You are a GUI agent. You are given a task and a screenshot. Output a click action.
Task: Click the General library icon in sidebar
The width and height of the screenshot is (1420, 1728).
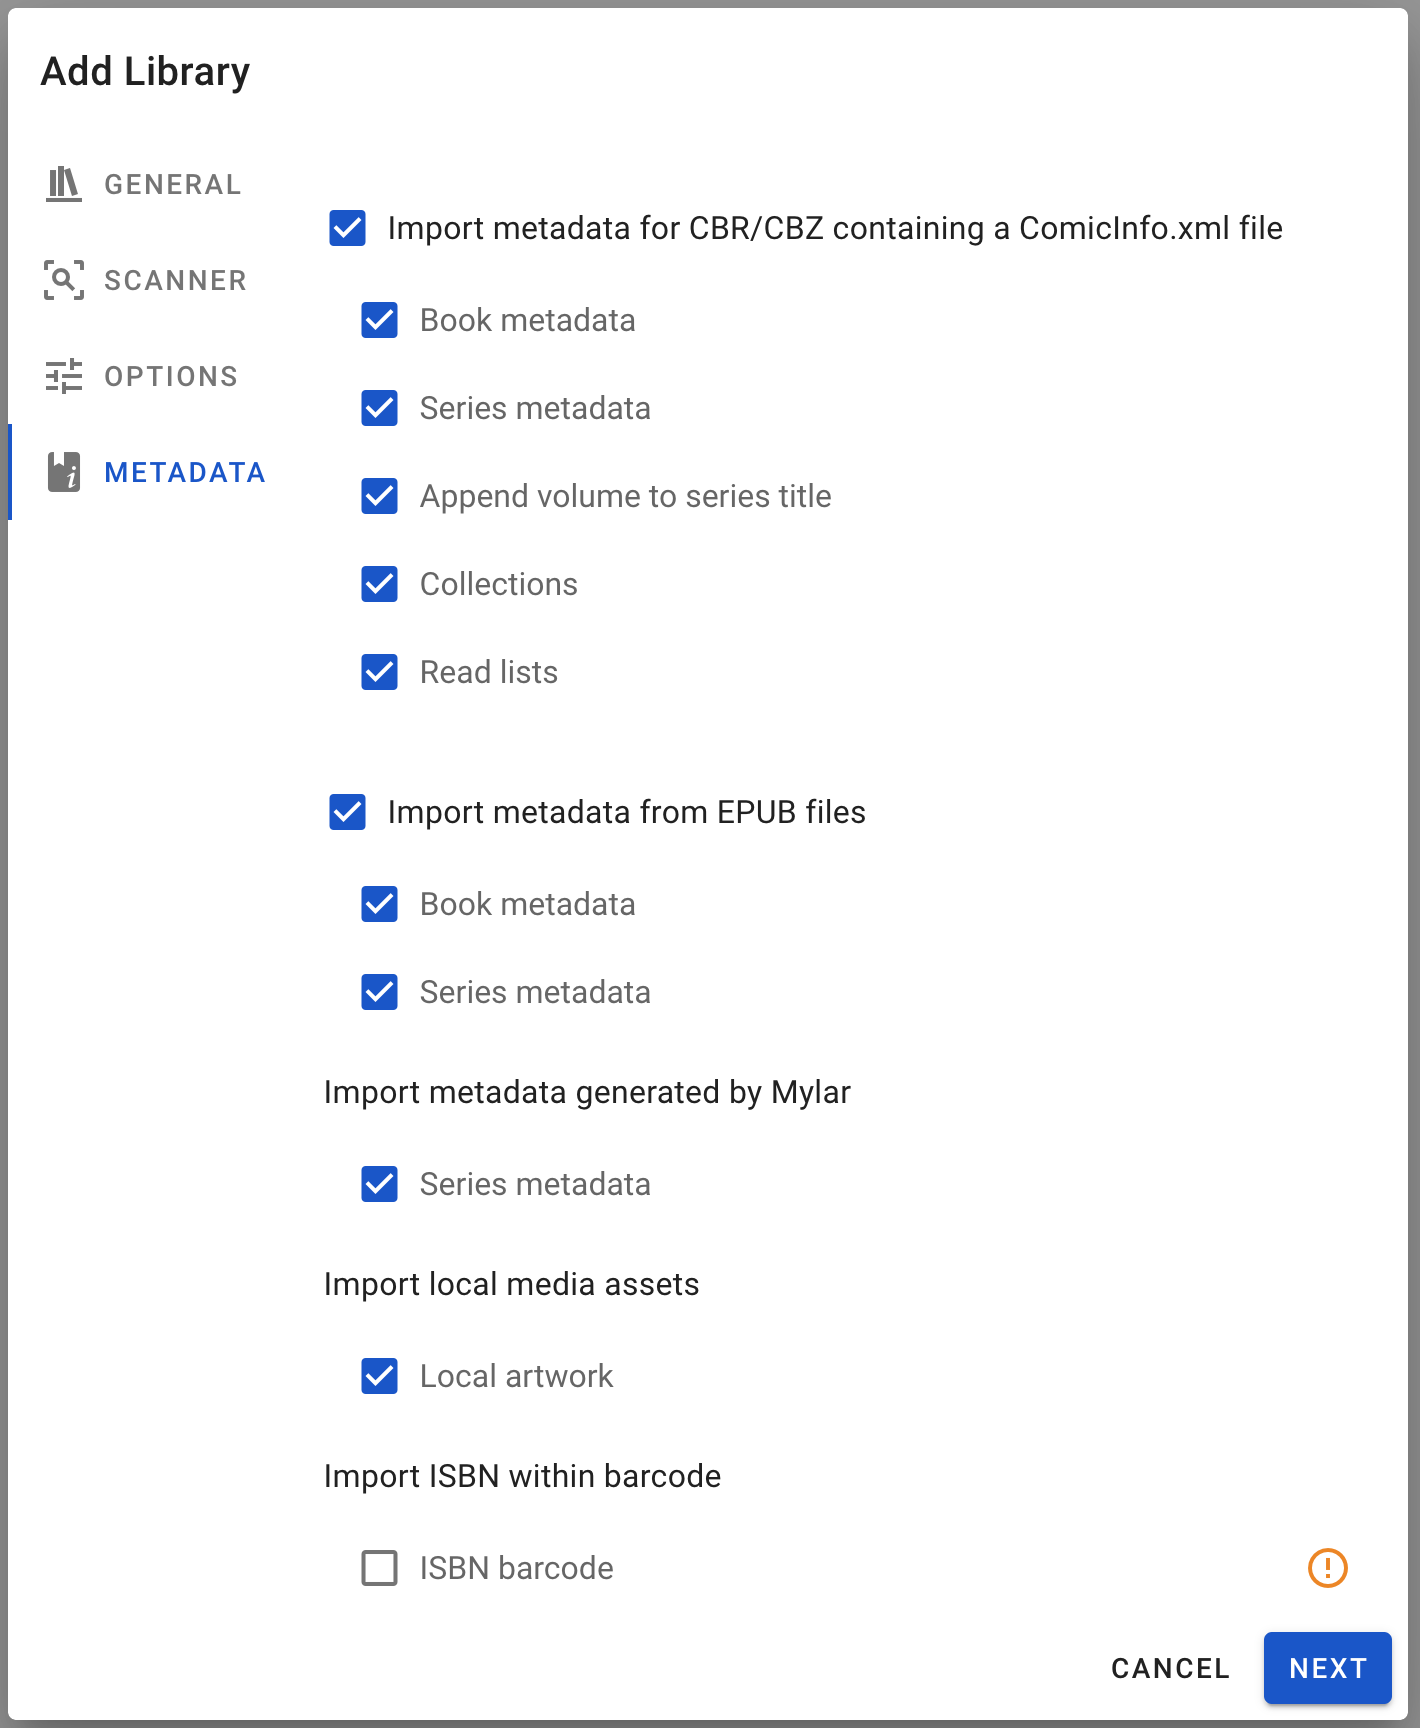pos(62,184)
